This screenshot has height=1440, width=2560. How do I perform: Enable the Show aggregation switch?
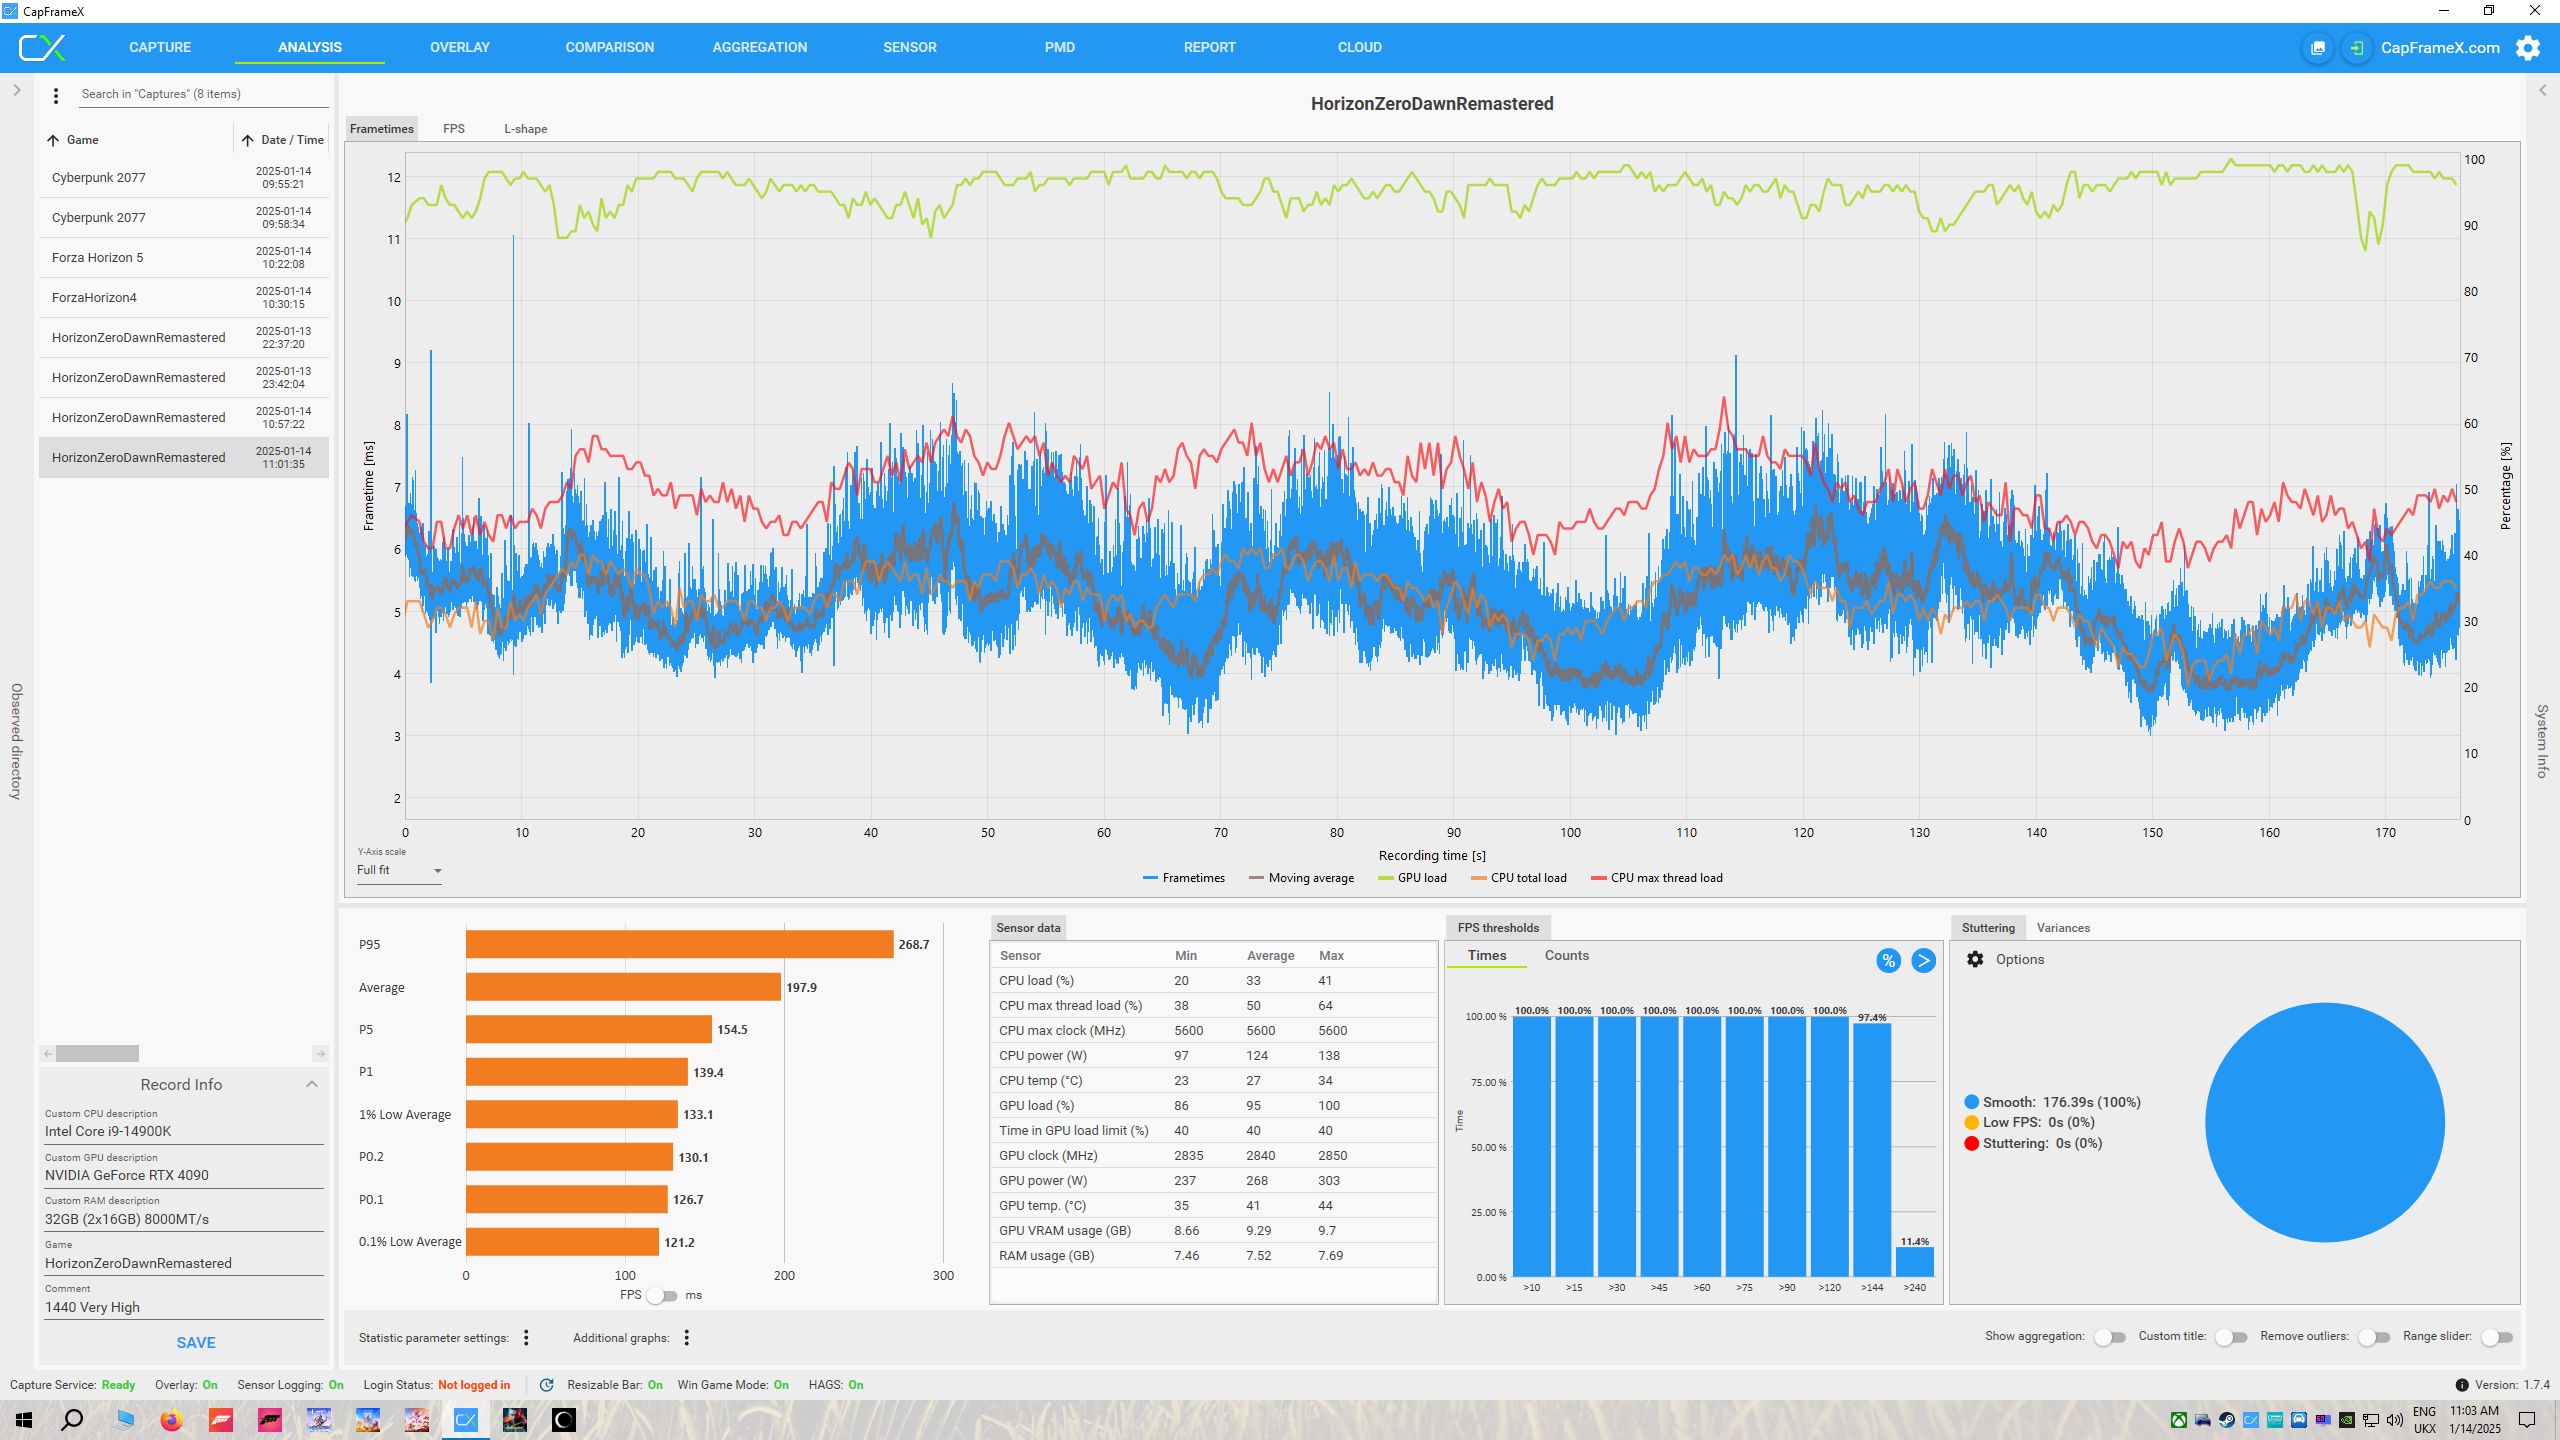pyautogui.click(x=2109, y=1337)
